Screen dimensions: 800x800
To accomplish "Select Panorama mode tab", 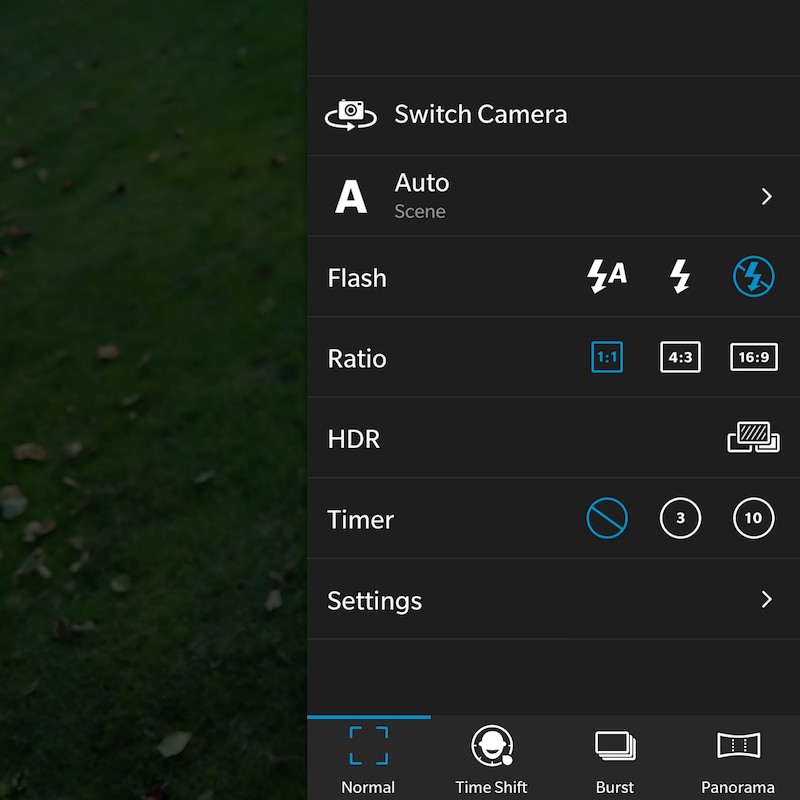I will pyautogui.click(x=738, y=759).
